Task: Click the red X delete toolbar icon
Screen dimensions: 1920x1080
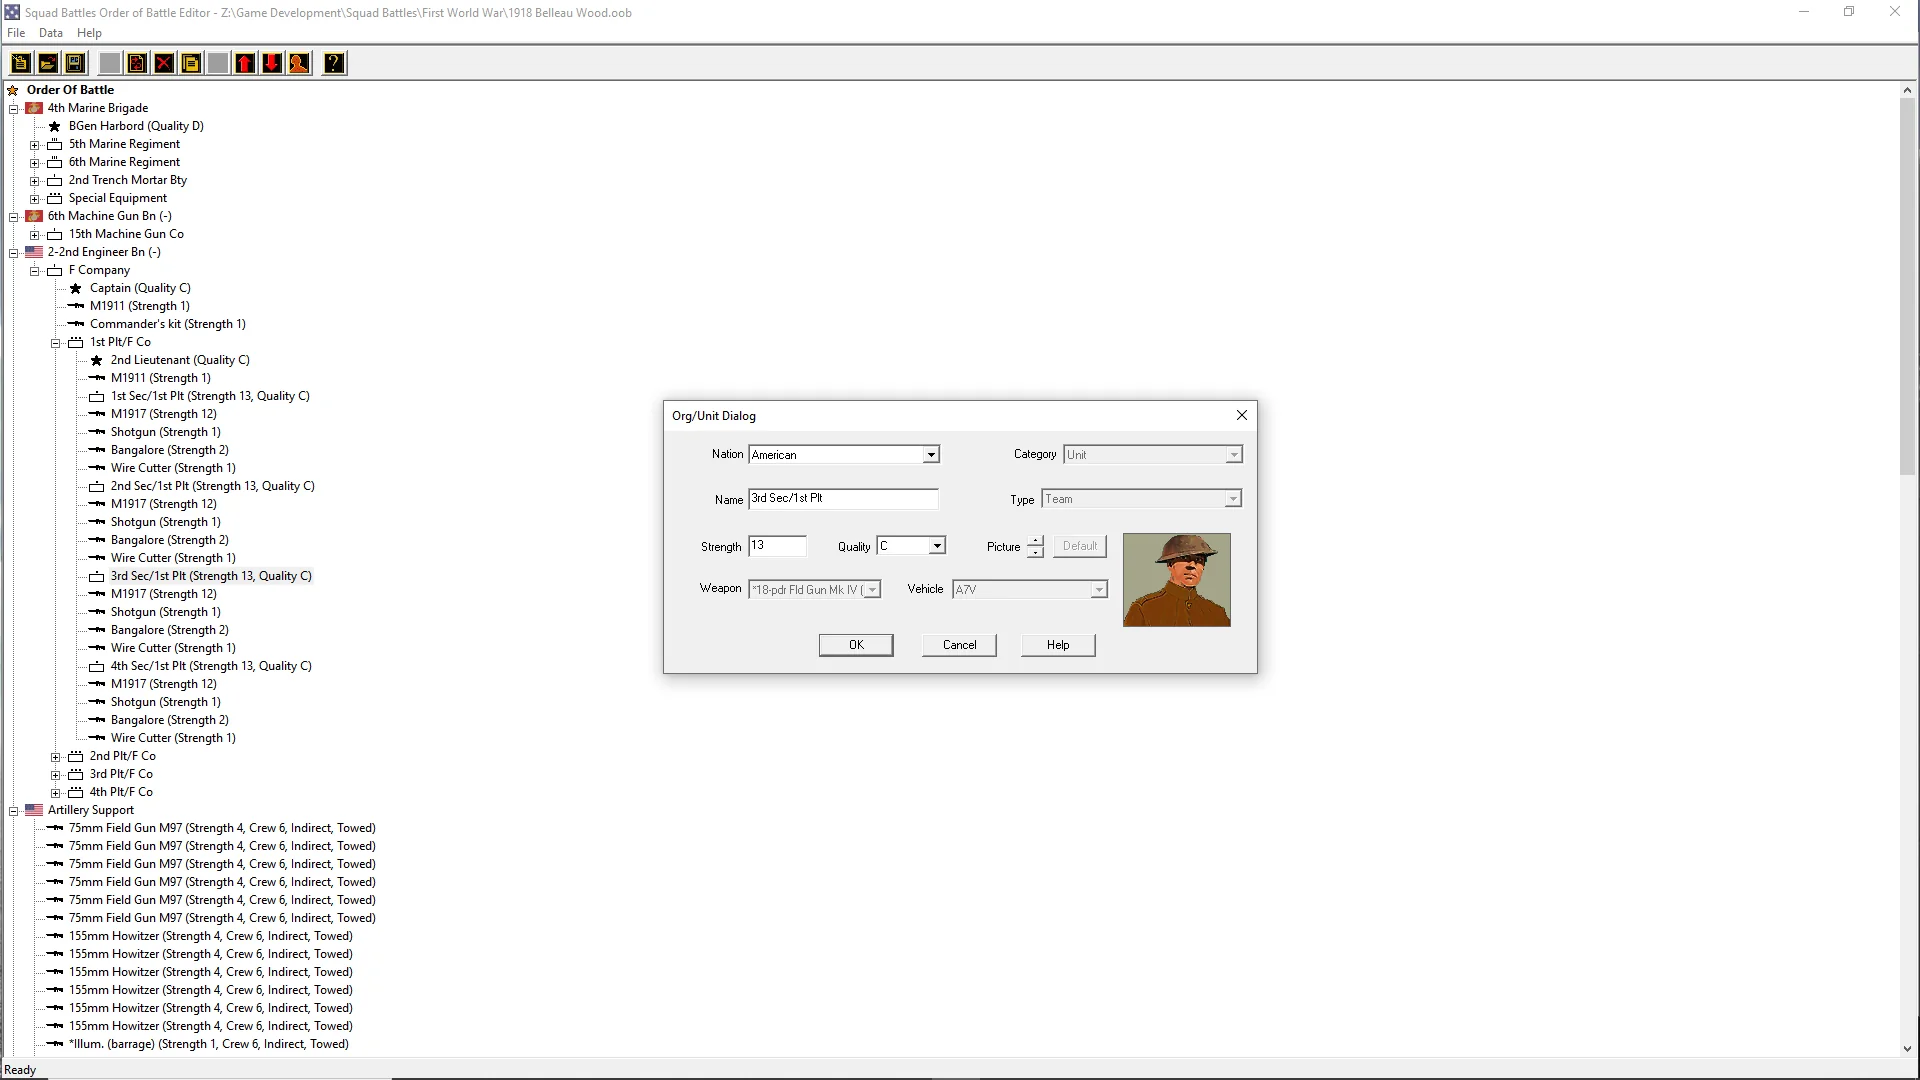Action: (164, 63)
